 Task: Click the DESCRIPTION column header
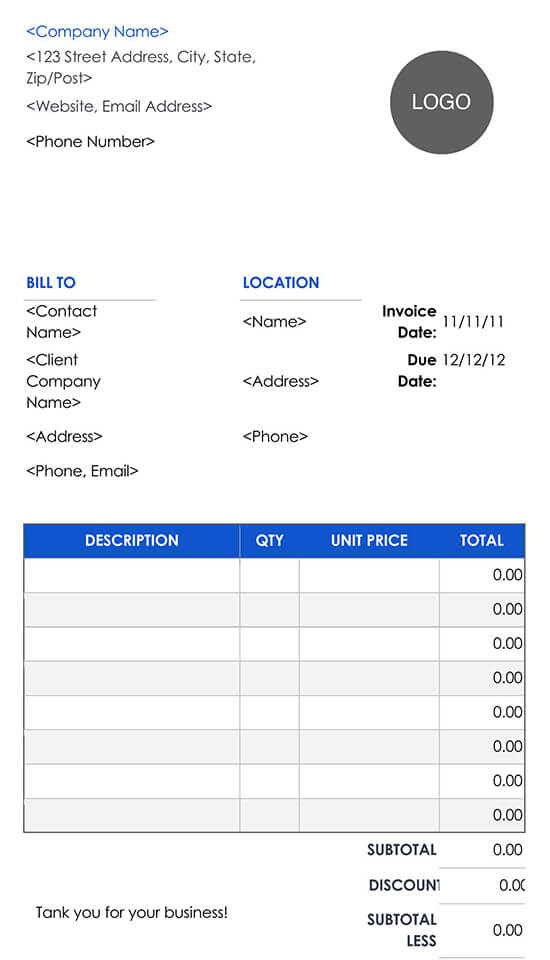pos(132,541)
